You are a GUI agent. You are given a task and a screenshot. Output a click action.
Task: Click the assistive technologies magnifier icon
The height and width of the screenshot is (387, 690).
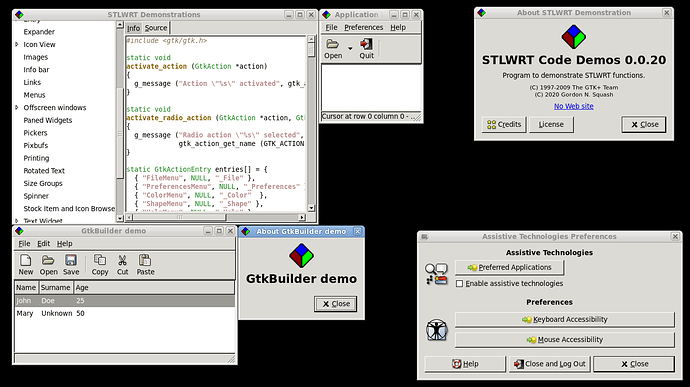point(436,274)
